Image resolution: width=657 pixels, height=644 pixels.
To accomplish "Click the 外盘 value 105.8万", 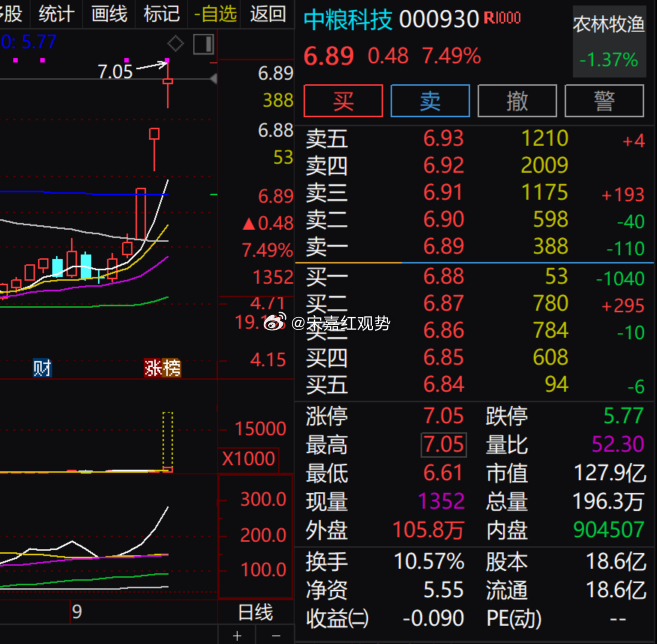I will click(428, 530).
